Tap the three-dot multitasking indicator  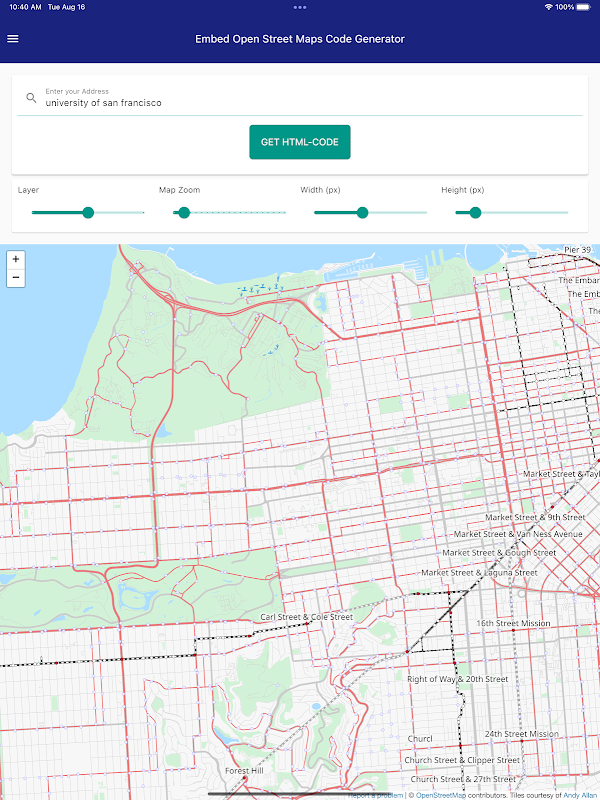tap(300, 7)
